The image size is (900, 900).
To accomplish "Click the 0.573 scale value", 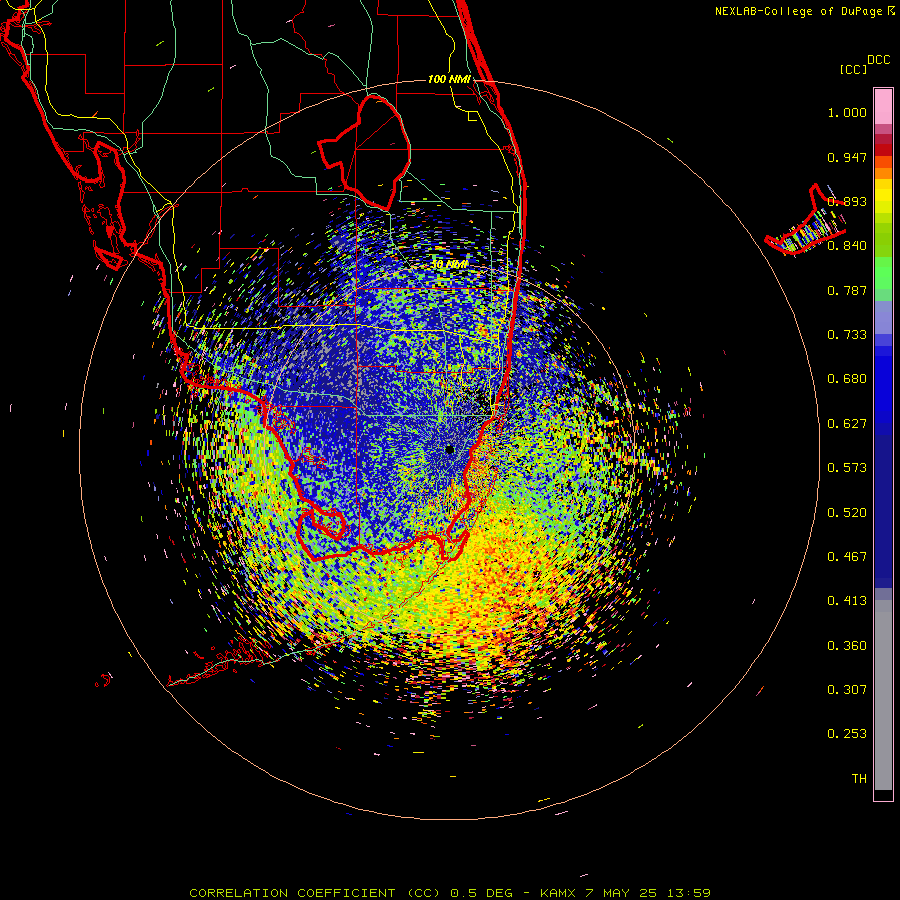I will coord(847,468).
